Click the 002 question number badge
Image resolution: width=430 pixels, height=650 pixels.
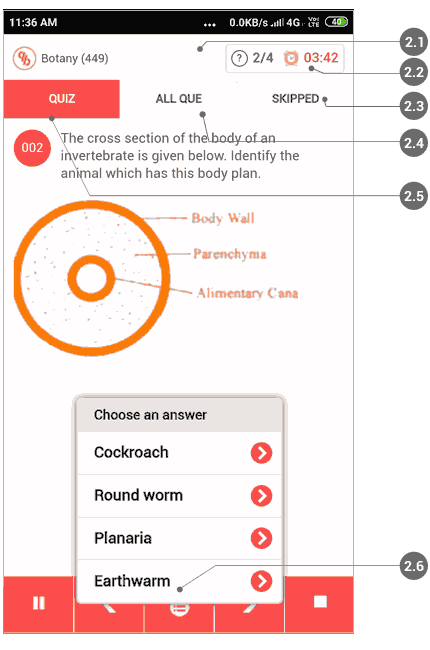click(x=32, y=148)
